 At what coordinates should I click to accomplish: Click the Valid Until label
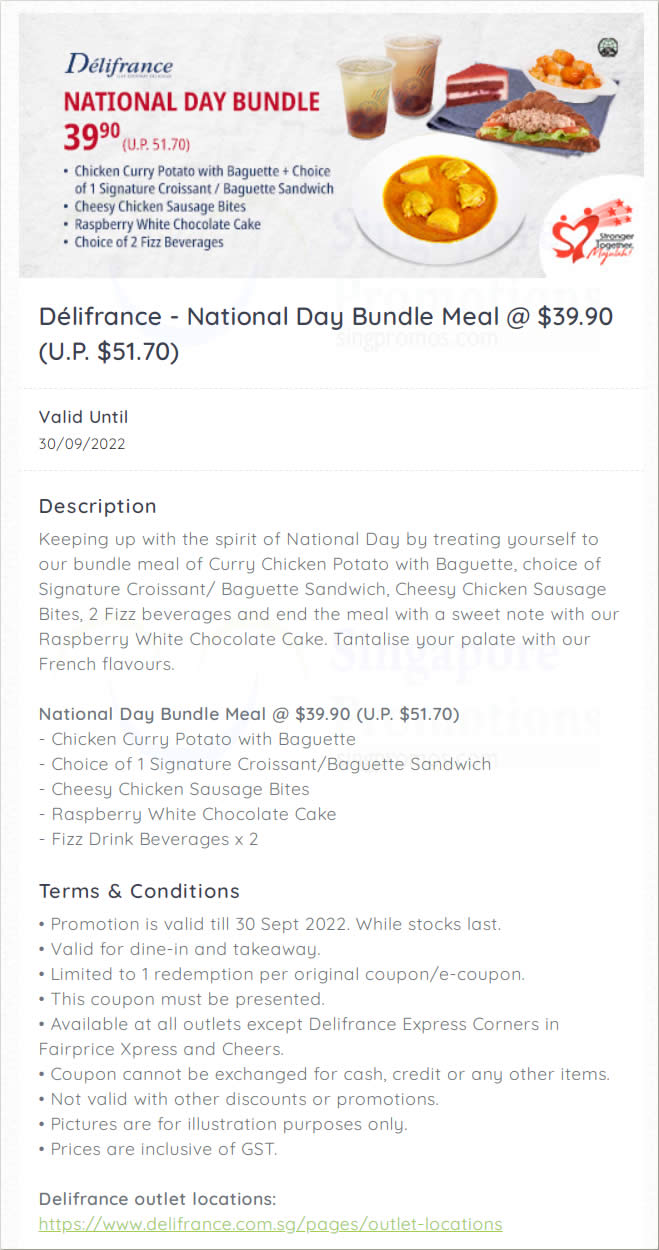click(x=83, y=417)
